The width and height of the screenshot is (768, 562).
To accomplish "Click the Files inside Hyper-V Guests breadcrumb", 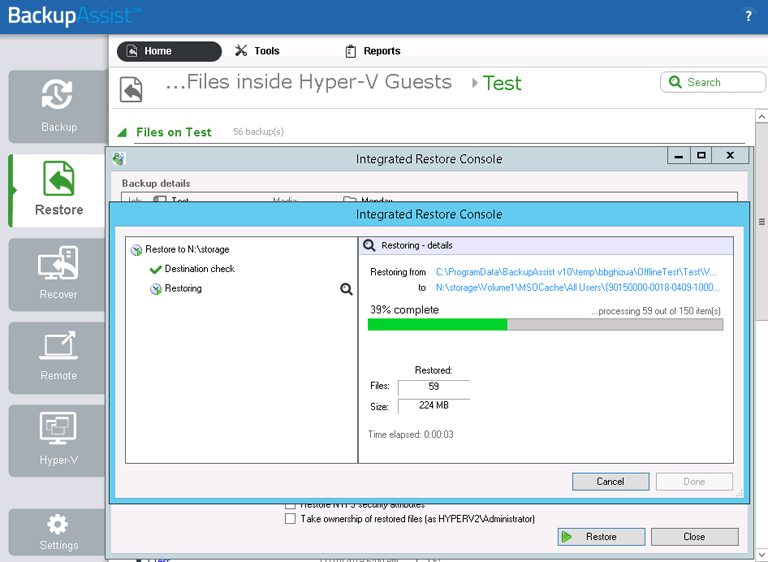I will [x=309, y=82].
